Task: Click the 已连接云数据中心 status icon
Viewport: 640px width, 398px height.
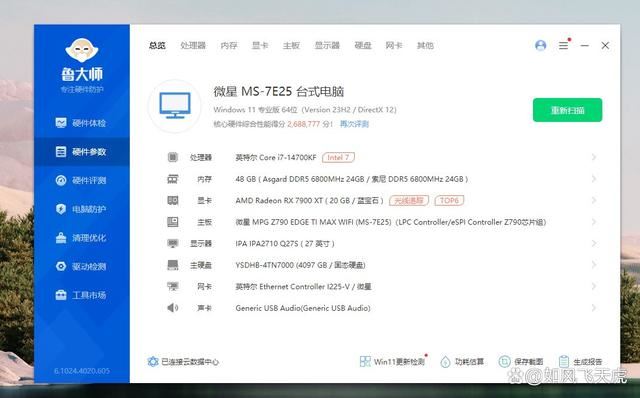Action: (x=153, y=361)
